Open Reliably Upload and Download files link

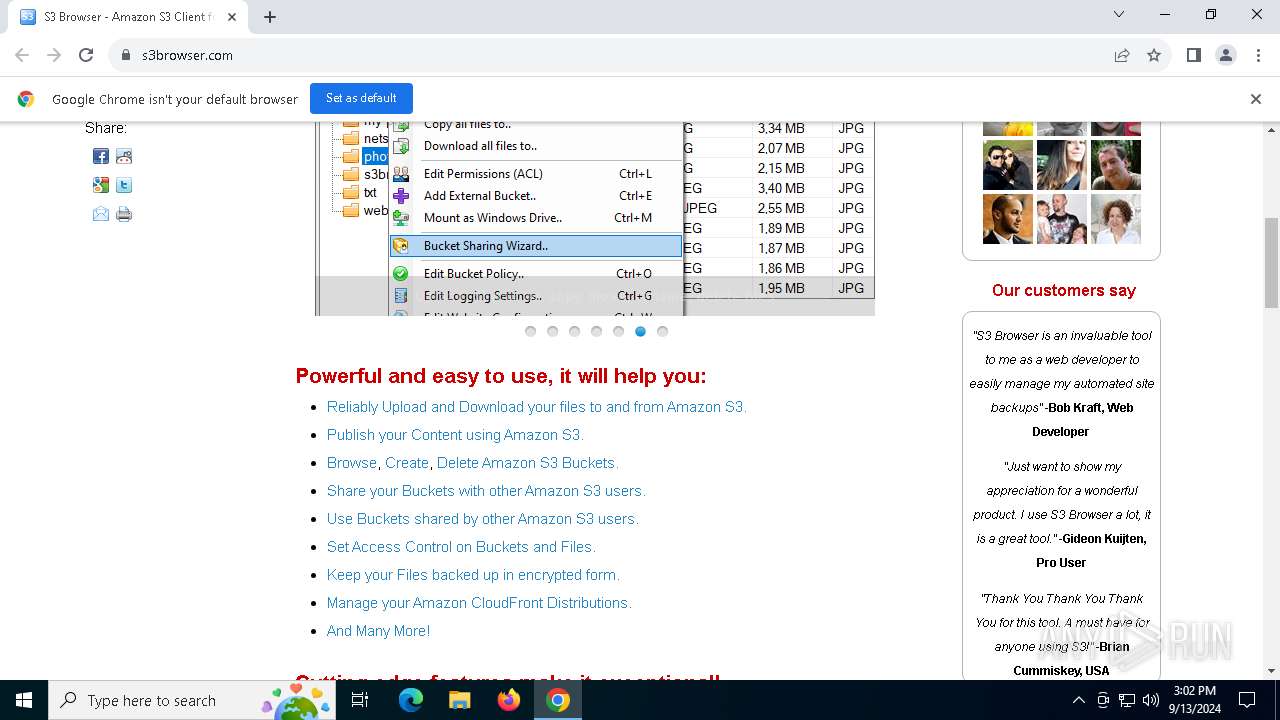coord(537,407)
